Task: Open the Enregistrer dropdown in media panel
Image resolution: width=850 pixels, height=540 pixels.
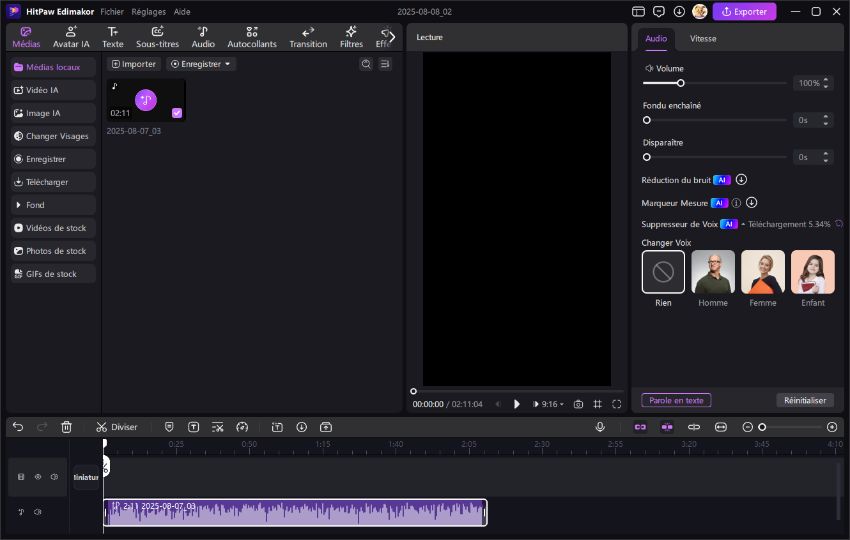Action: [201, 64]
